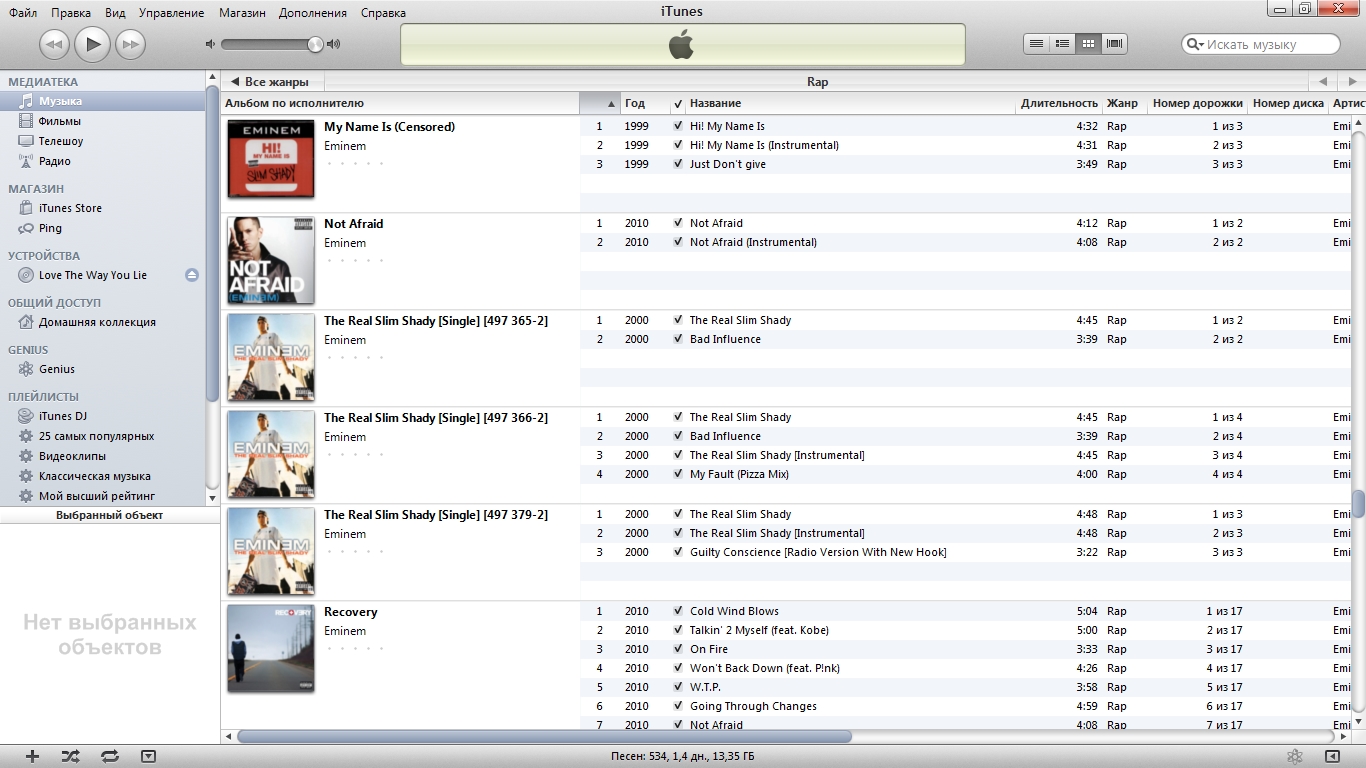Skip to the previous track button

click(54, 44)
